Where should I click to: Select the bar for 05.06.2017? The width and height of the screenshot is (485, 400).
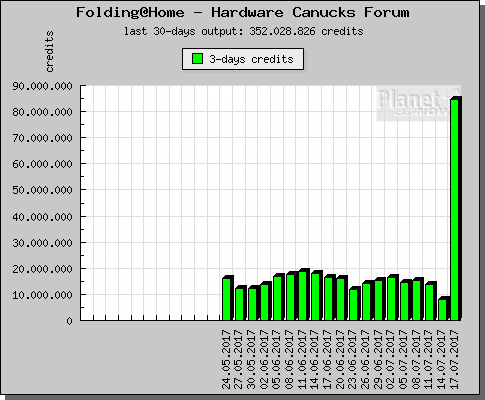278,297
